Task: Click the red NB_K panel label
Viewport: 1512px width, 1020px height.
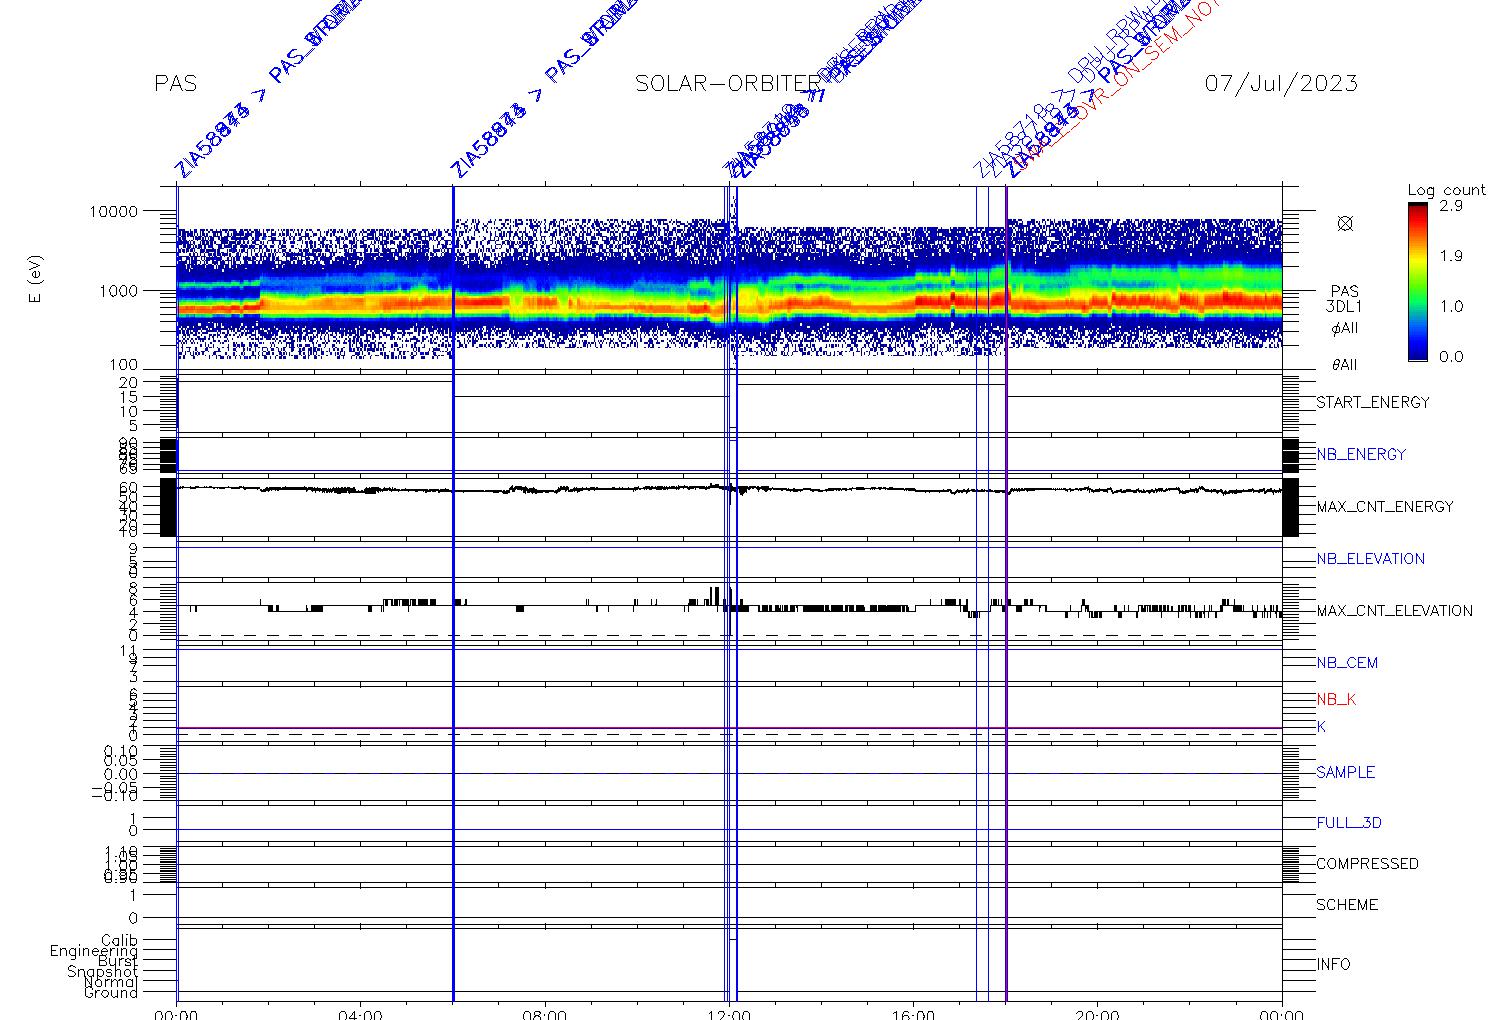Action: (1336, 700)
